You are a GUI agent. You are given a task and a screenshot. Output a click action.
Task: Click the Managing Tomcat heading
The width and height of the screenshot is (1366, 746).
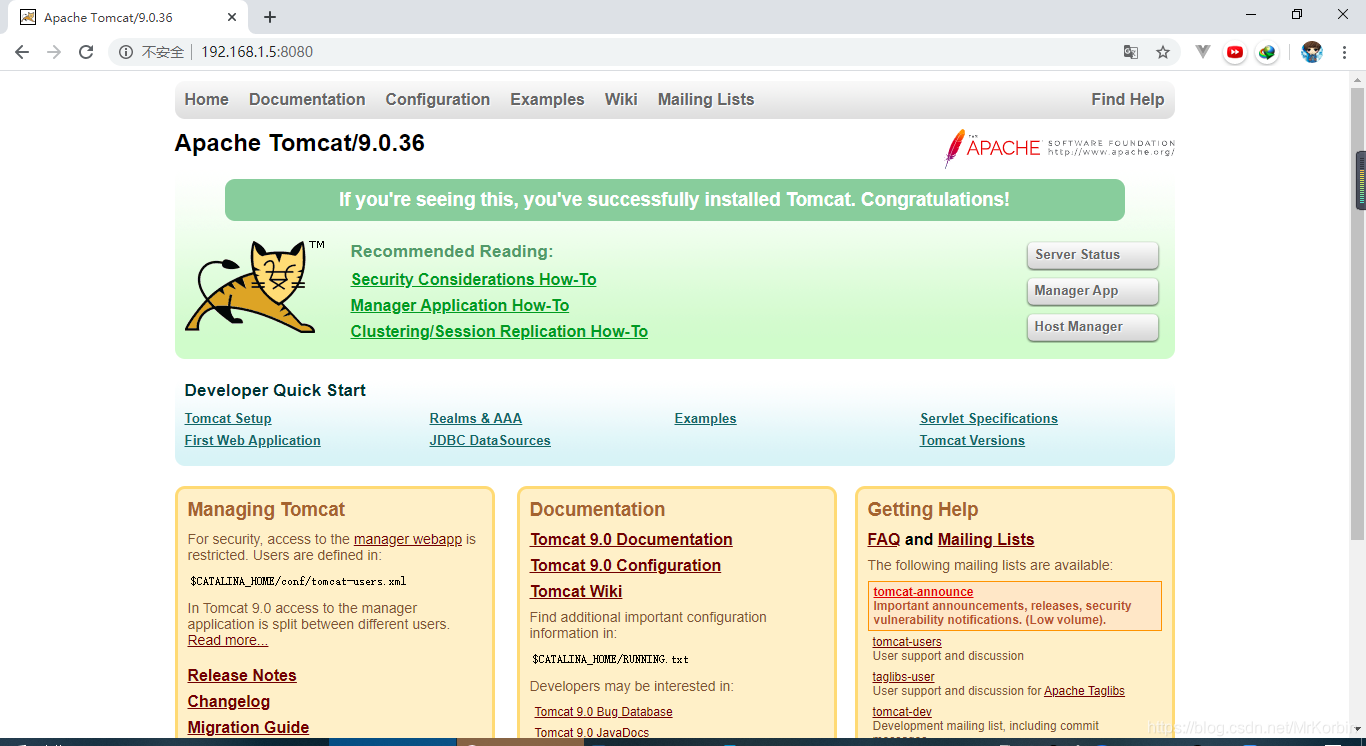click(x=266, y=510)
